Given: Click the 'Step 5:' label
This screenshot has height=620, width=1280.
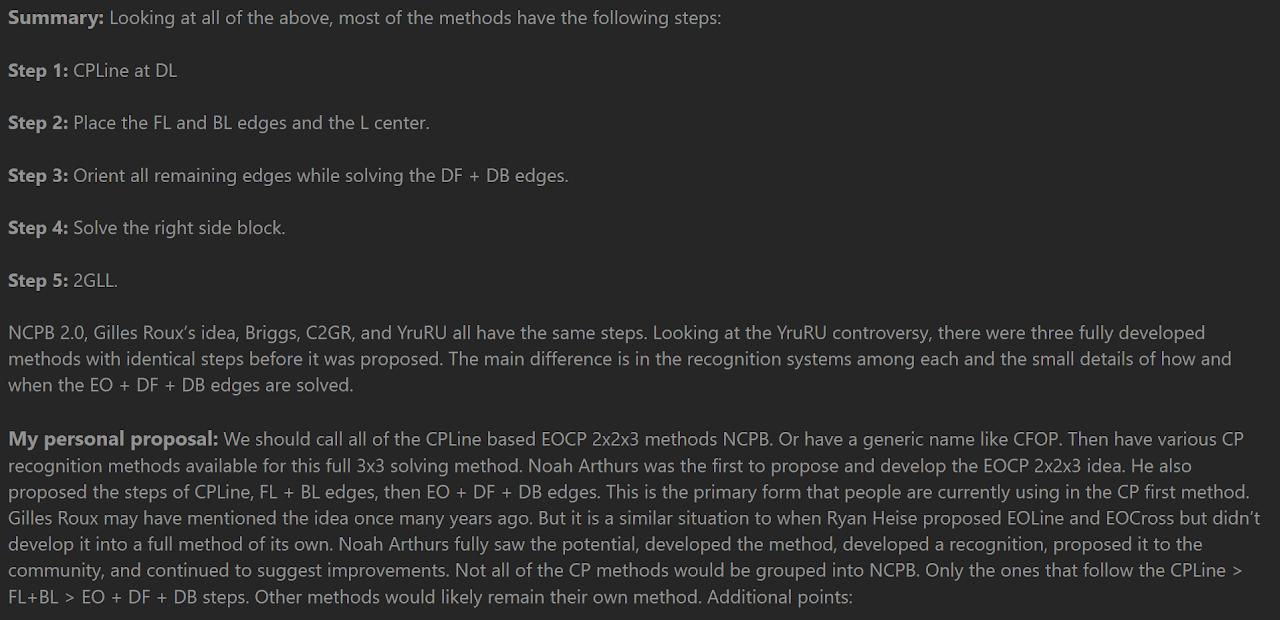Looking at the screenshot, I should click(x=38, y=281).
